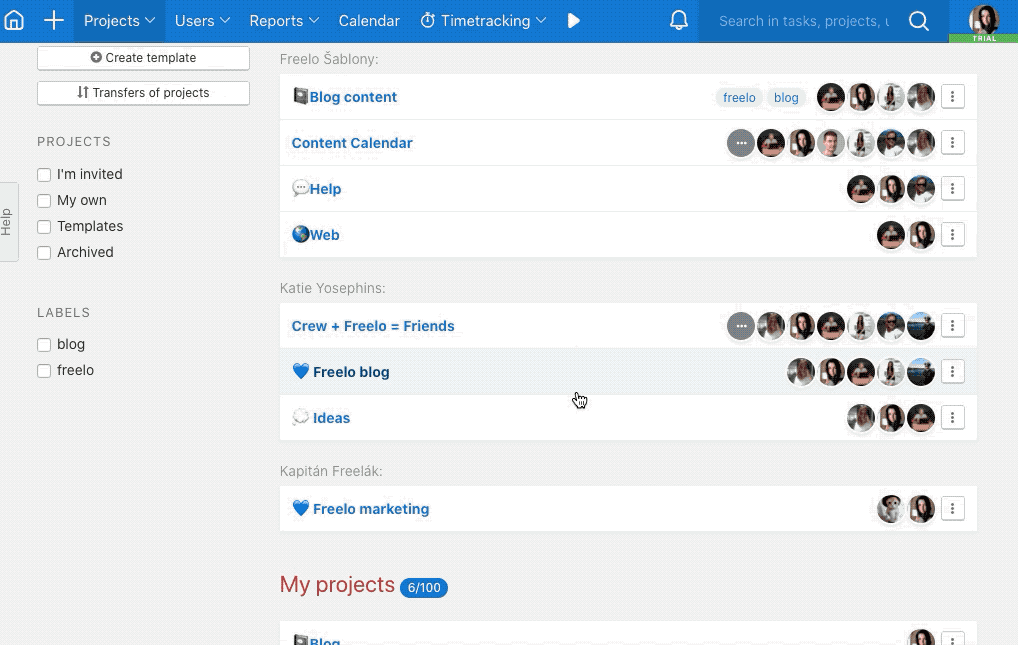Viewport: 1018px width, 645px height.
Task: Show Archived projects checkbox
Action: 44,253
